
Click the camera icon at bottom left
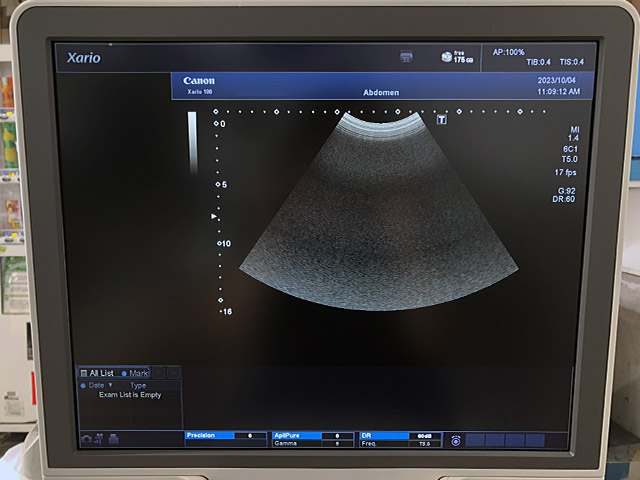coord(86,439)
